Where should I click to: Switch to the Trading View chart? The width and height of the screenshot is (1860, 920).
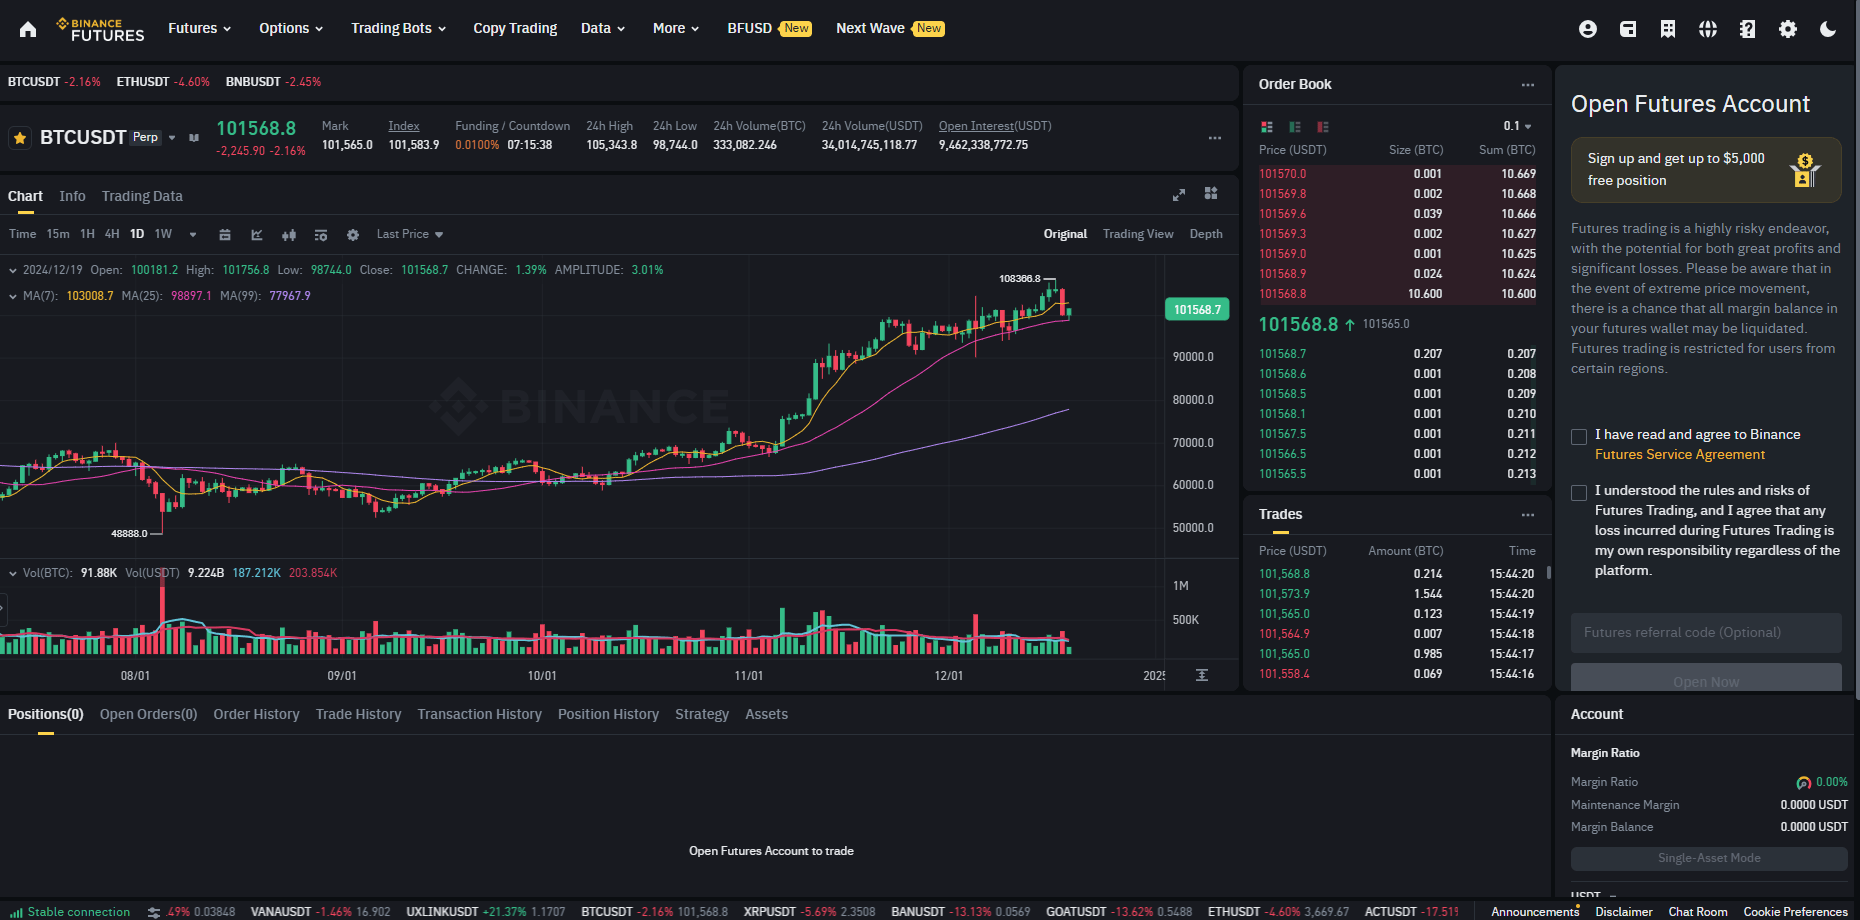(1138, 234)
